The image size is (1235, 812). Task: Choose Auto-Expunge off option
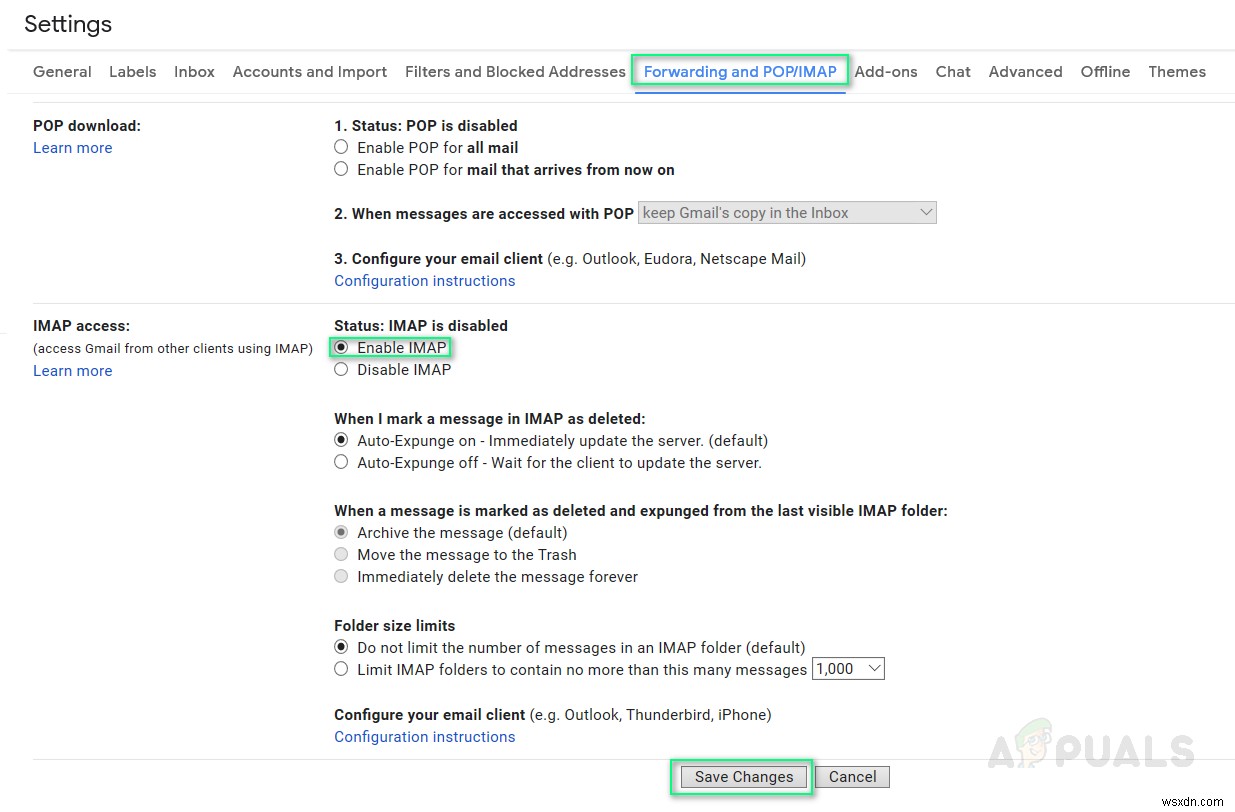341,462
